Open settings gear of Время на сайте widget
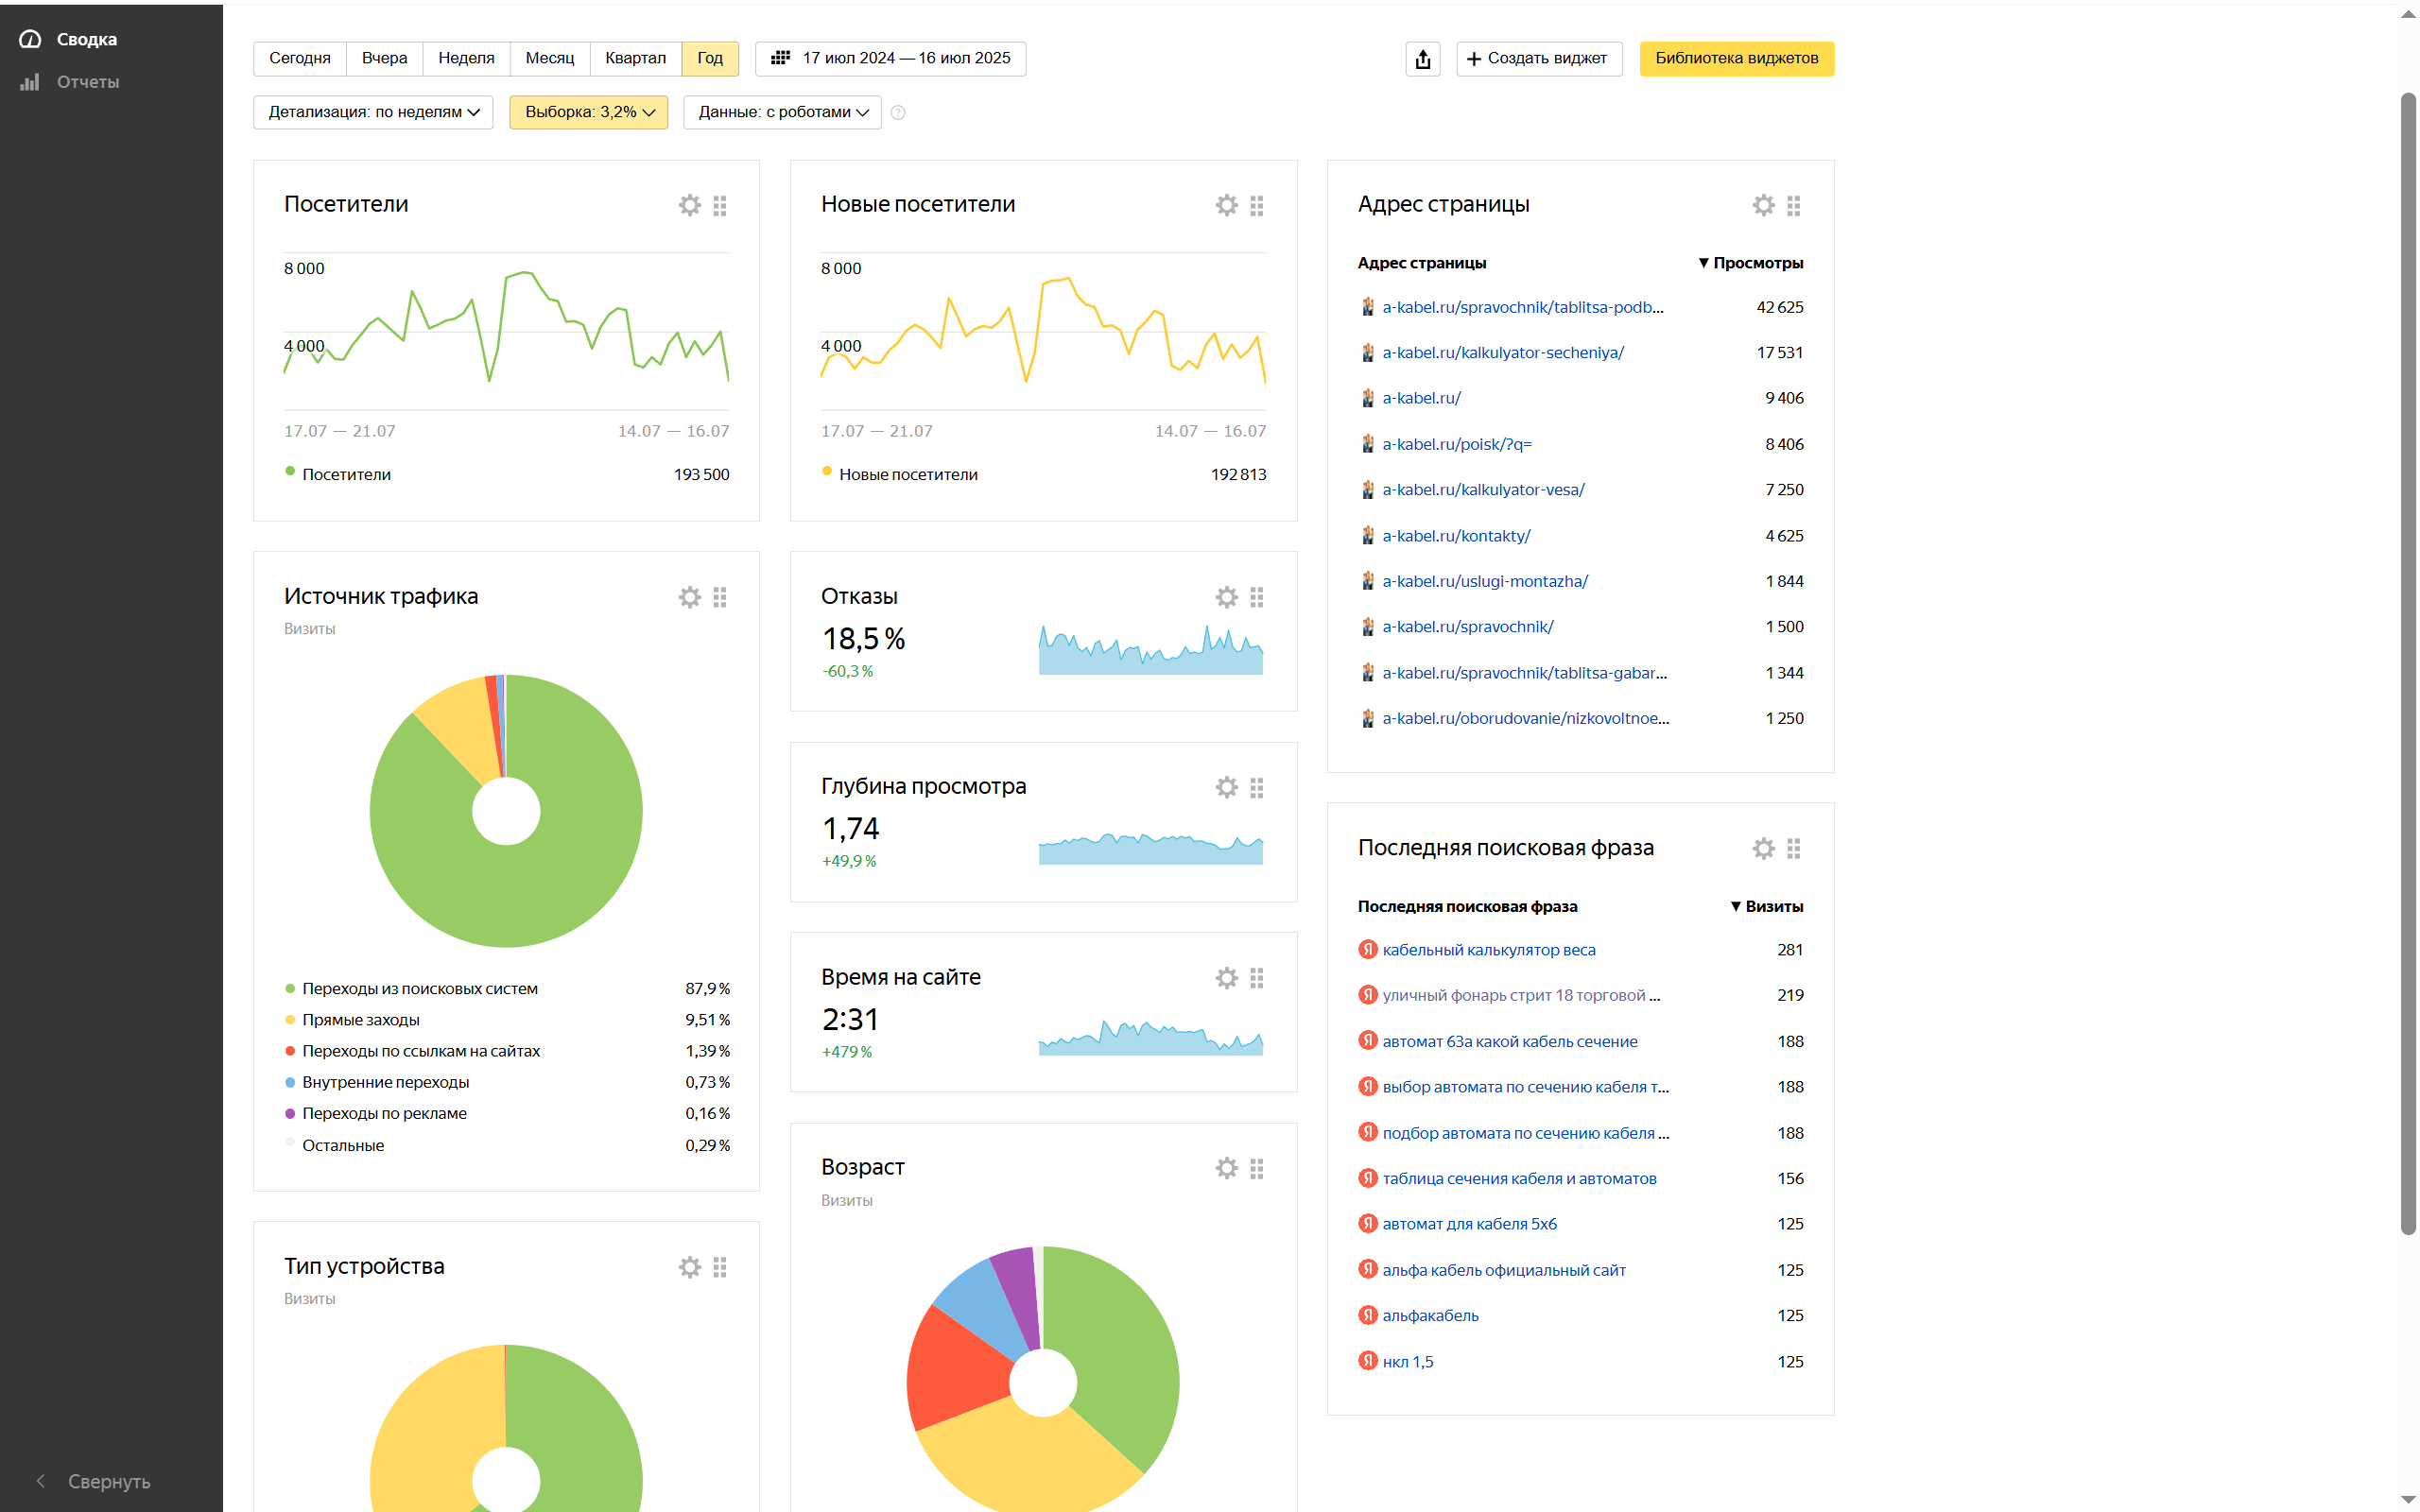This screenshot has height=1512, width=2420. tap(1227, 978)
